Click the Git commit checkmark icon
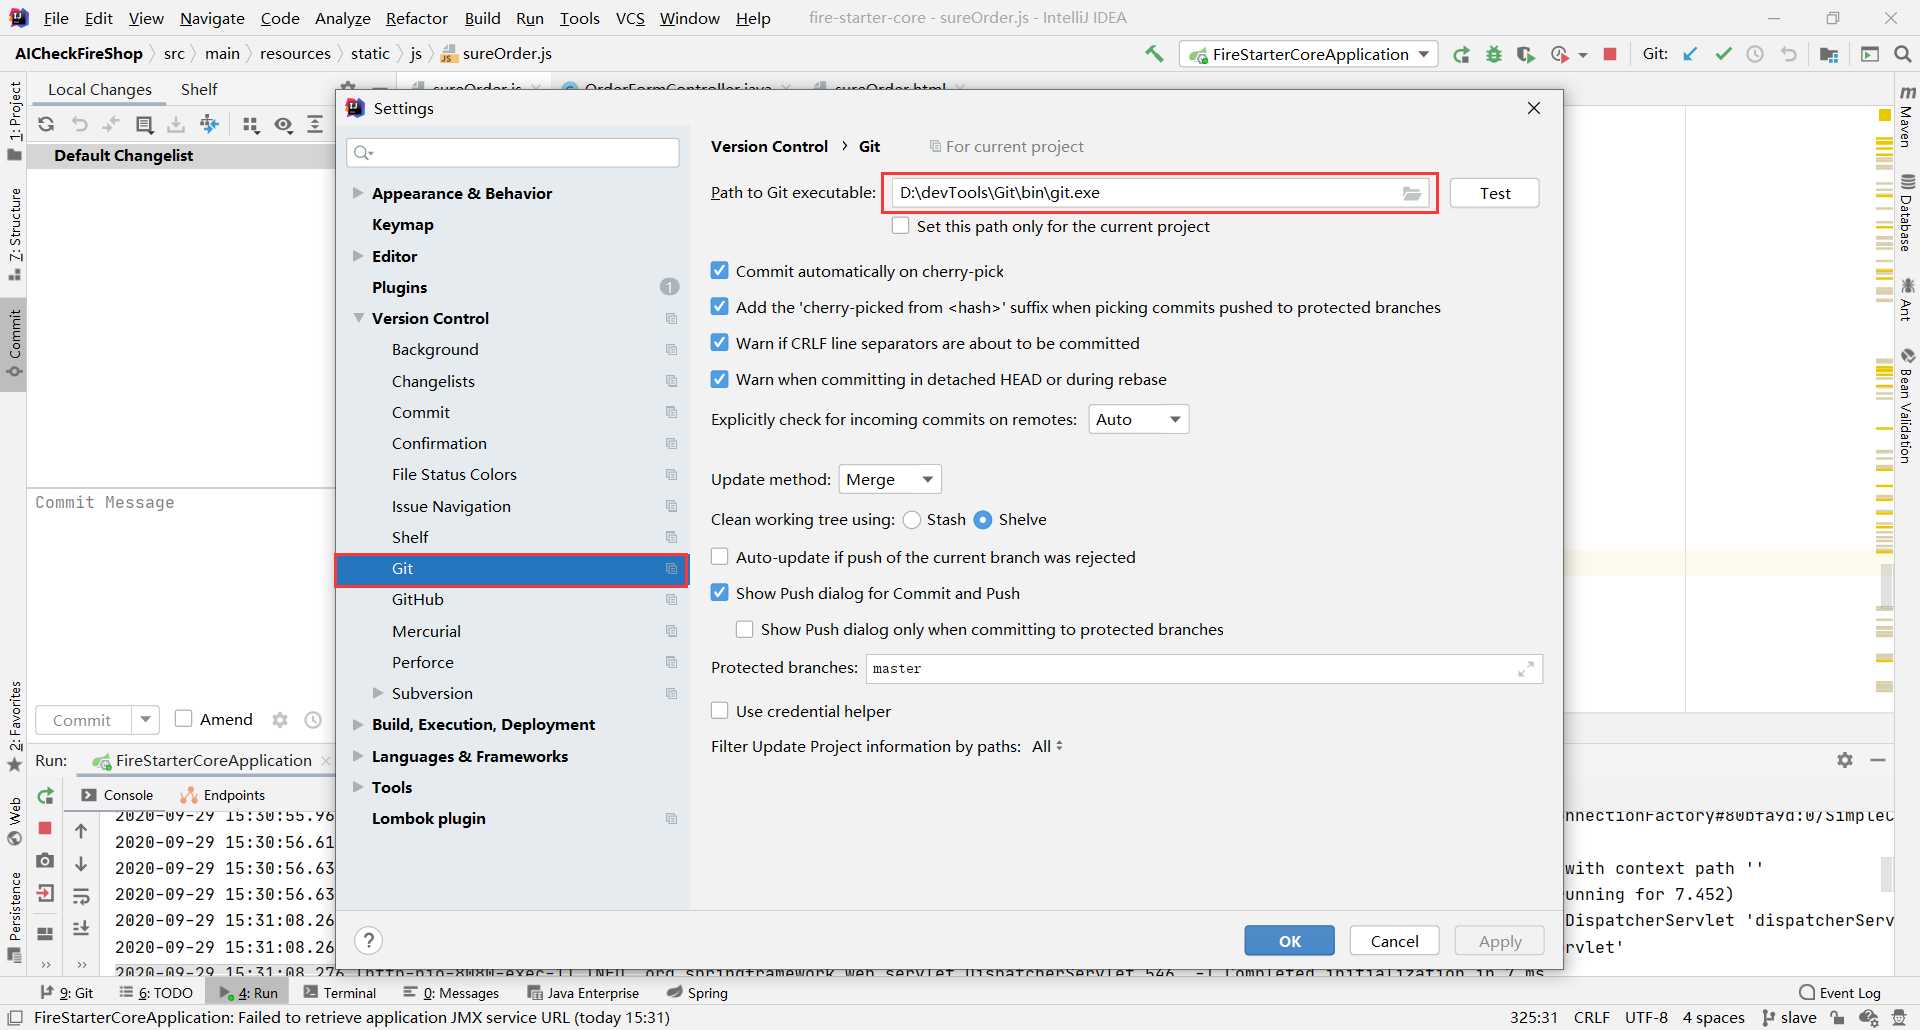The width and height of the screenshot is (1920, 1030). (1723, 54)
